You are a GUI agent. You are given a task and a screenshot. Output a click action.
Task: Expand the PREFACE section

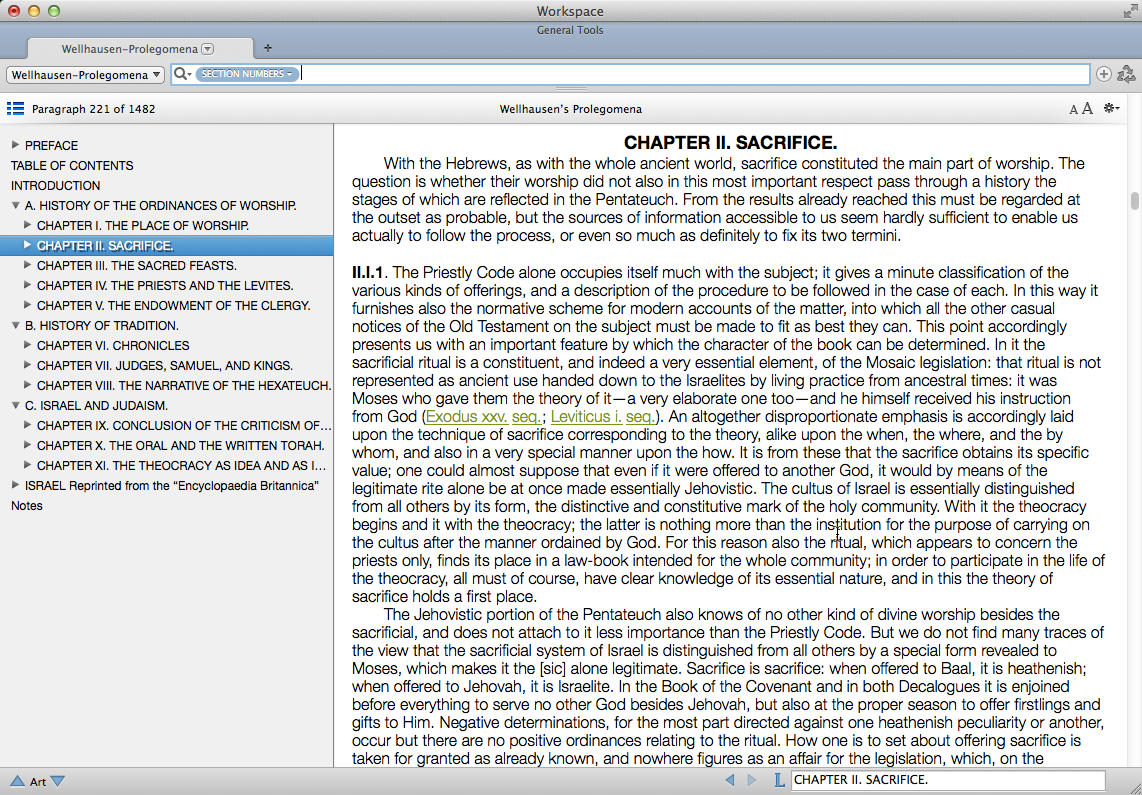(x=15, y=145)
